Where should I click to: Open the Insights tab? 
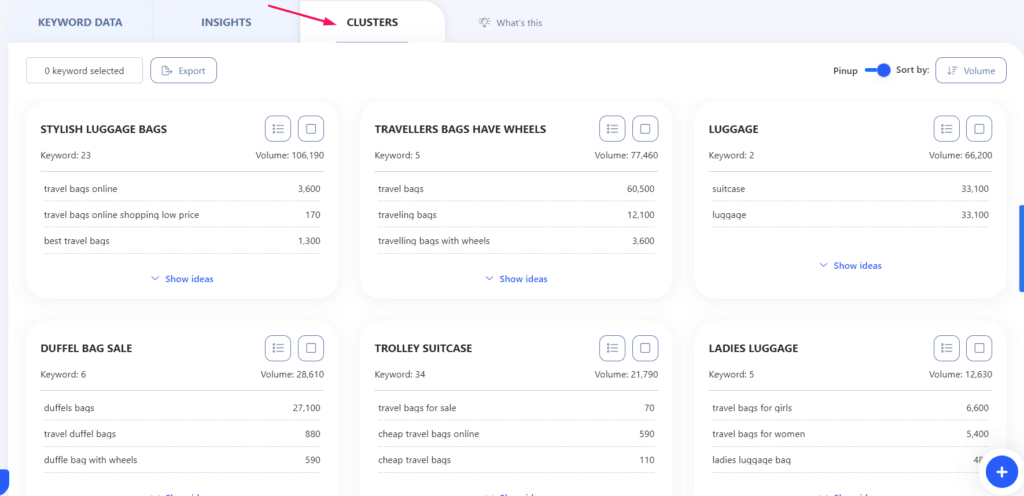point(226,22)
